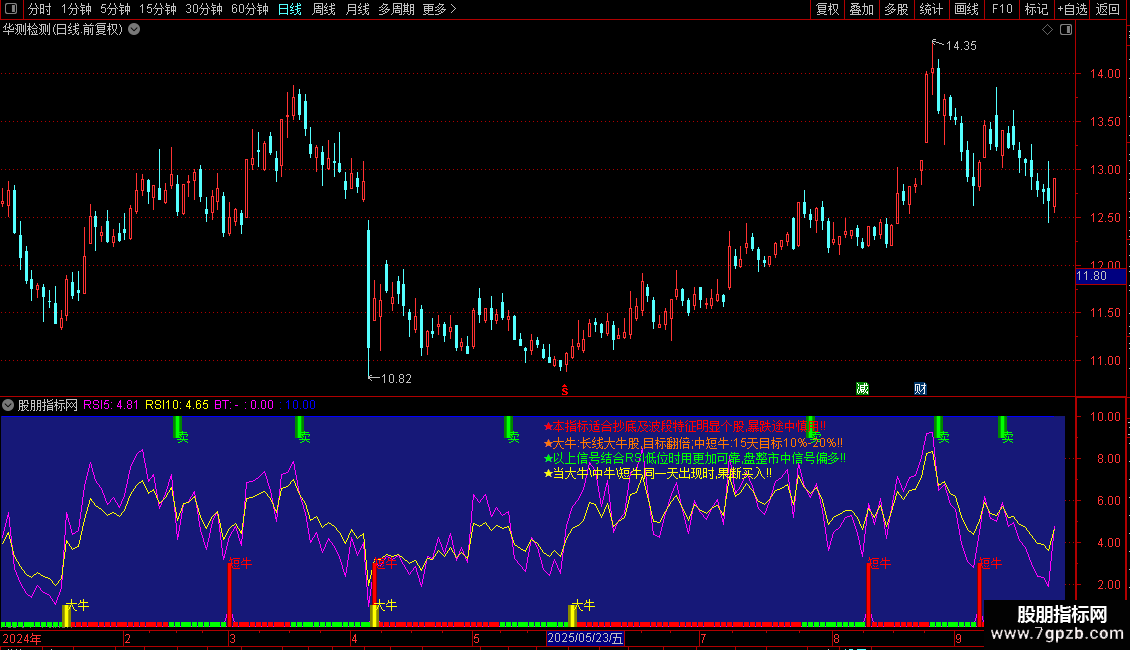Click the red $ marker below chart
The width and height of the screenshot is (1130, 650).
564,390
